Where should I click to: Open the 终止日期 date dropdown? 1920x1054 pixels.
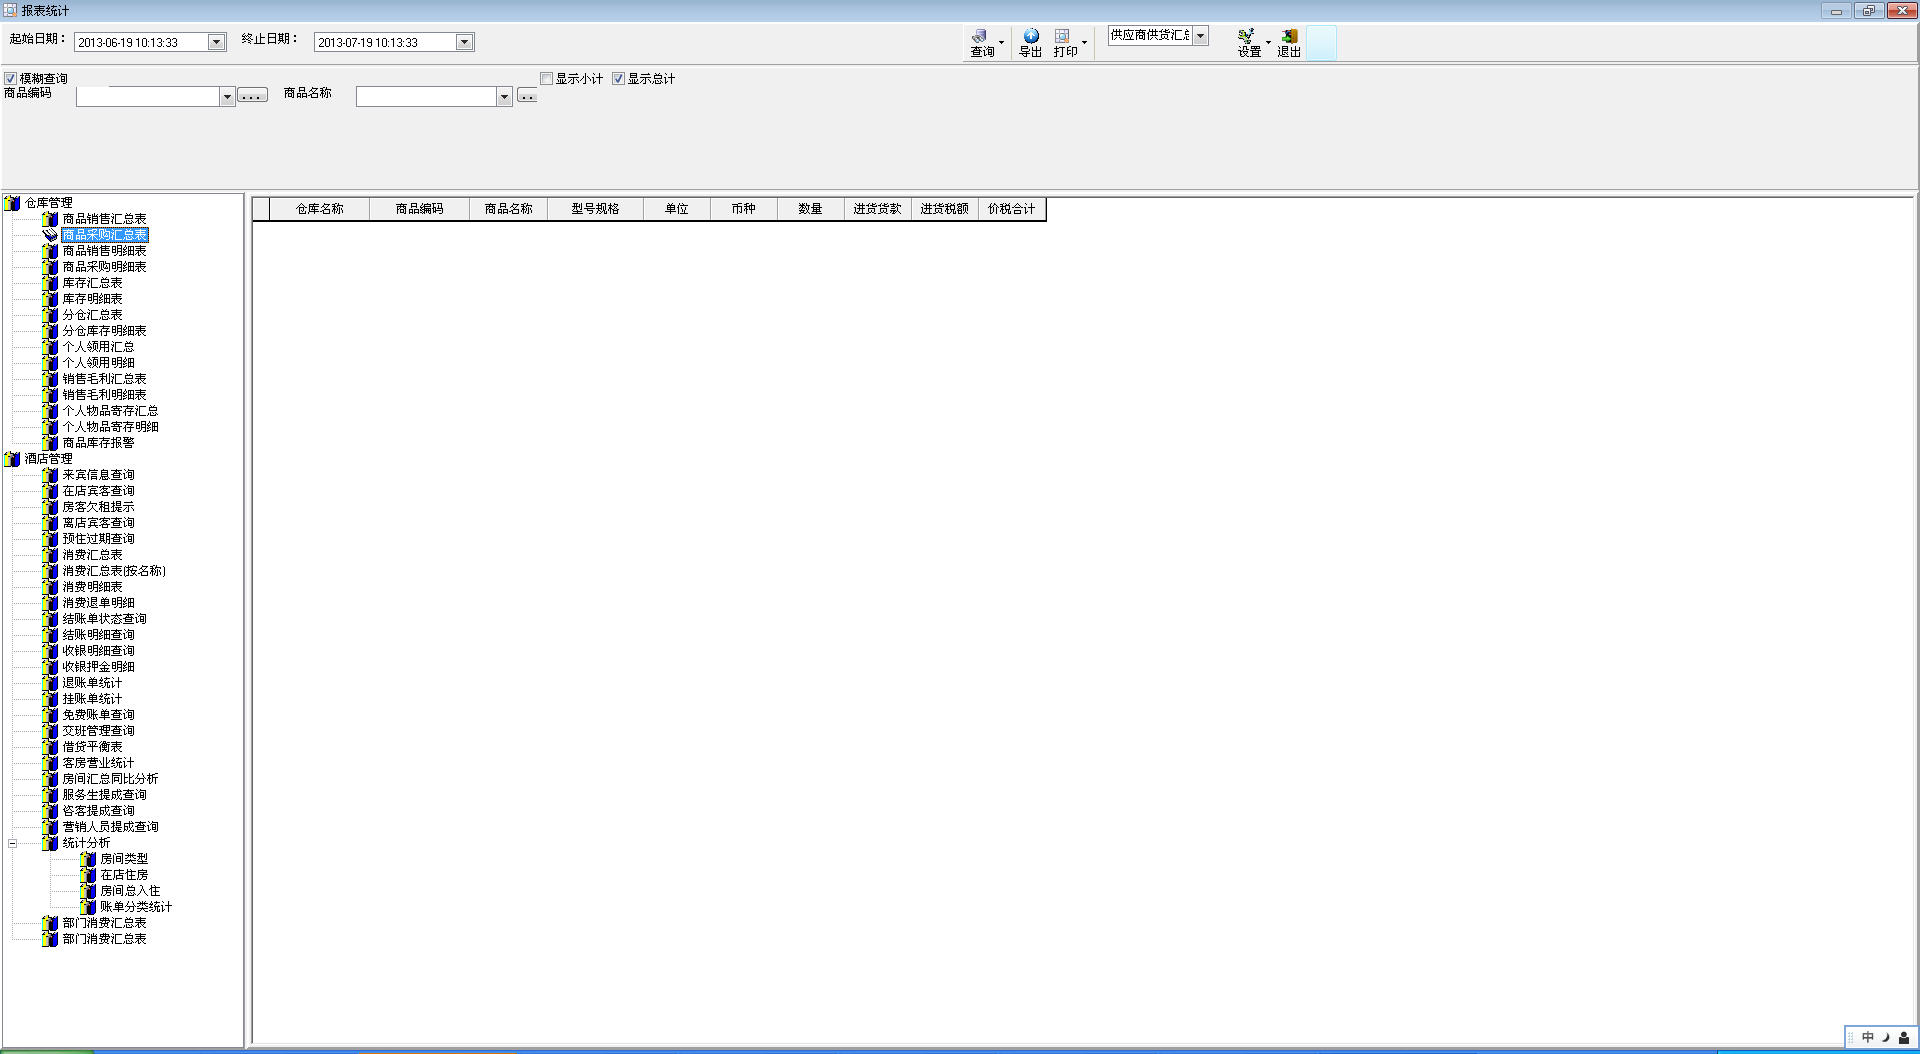(464, 42)
